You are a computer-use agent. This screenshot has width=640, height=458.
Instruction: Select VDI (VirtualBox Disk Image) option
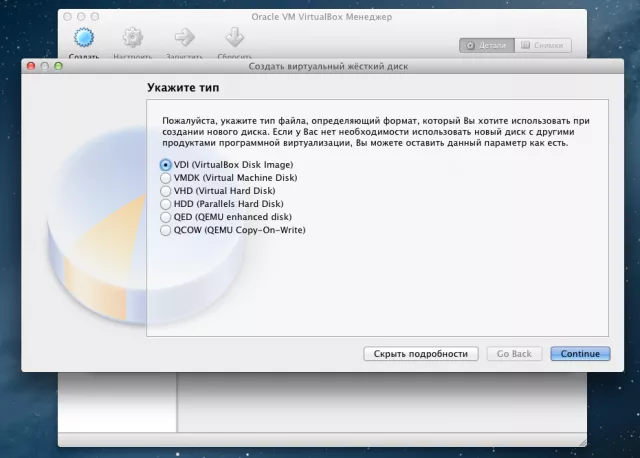point(166,164)
